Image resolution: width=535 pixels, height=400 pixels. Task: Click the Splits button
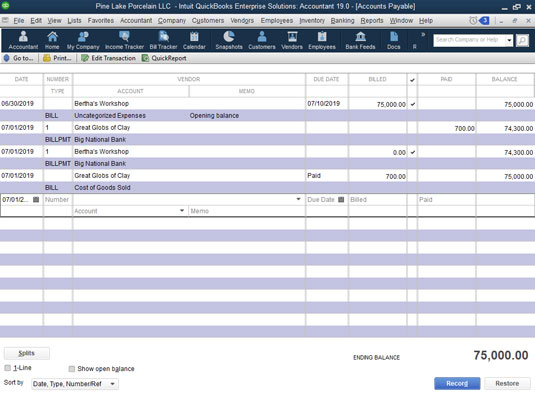click(27, 353)
